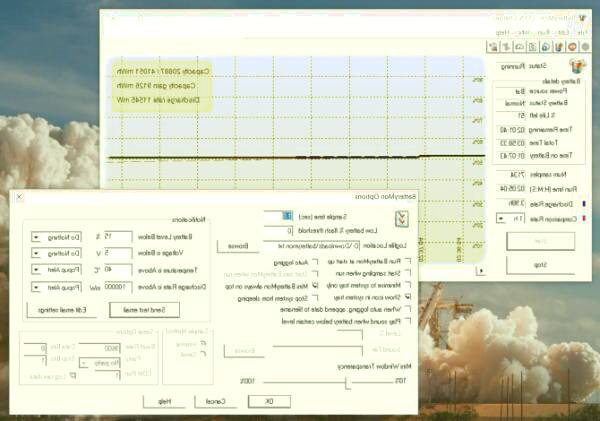Viewport: 600px width, 421px height.
Task: Click Browse next to Logfile Location
Action: [x=238, y=245]
